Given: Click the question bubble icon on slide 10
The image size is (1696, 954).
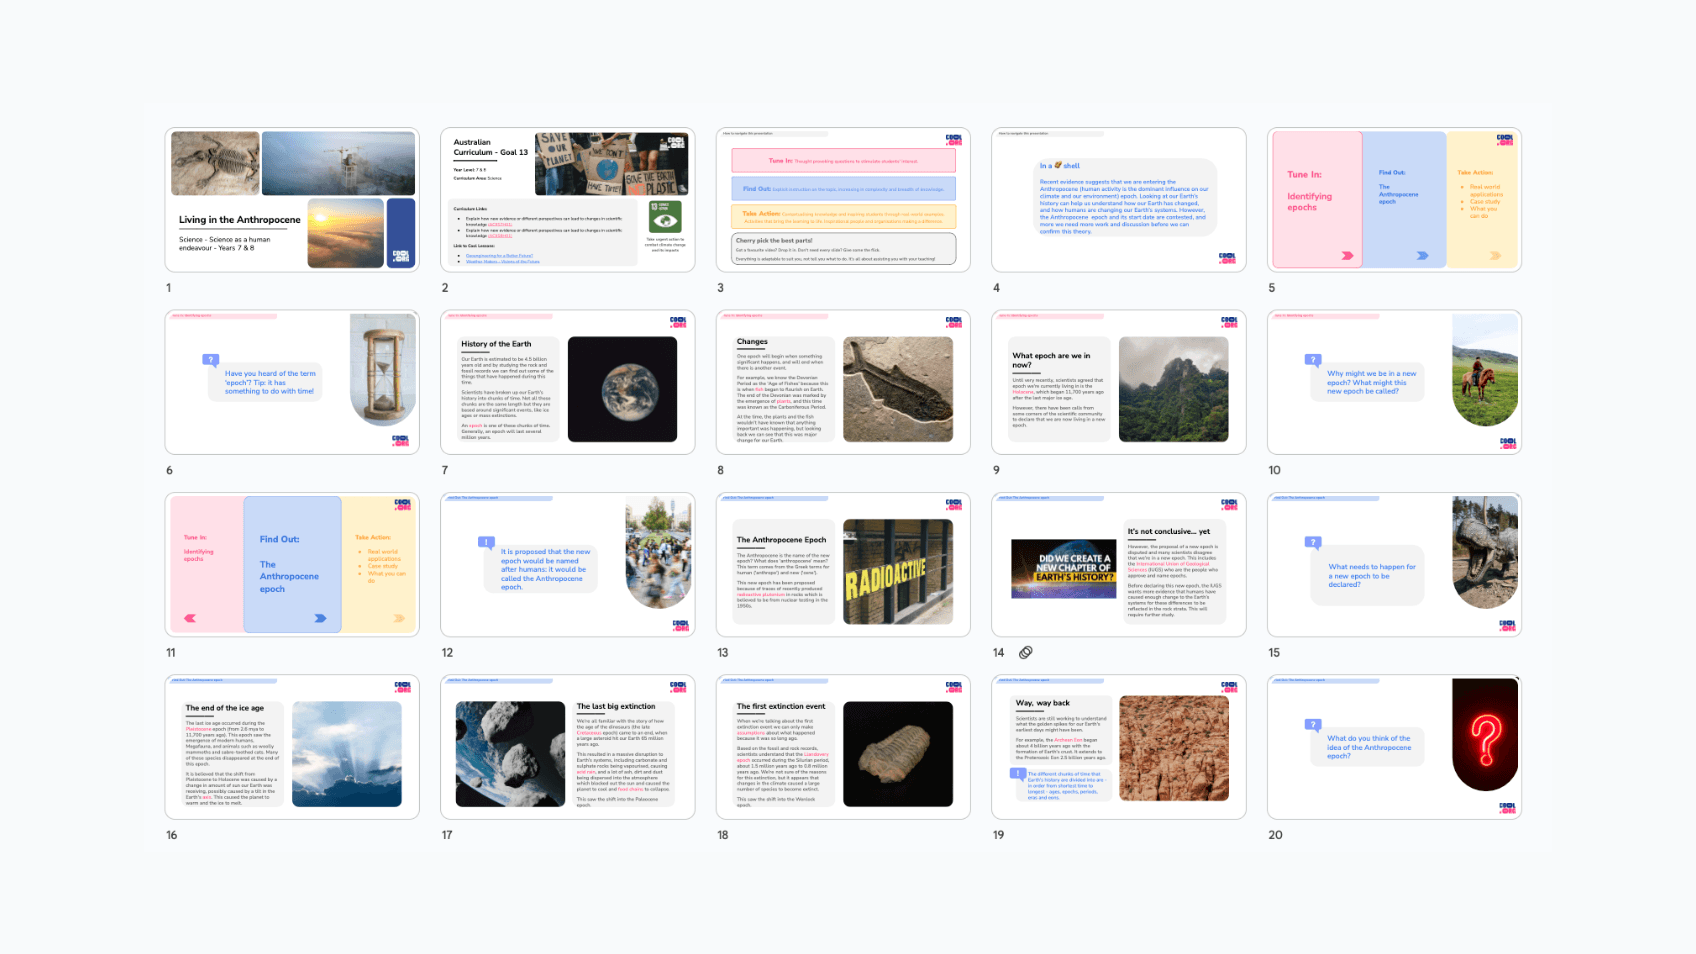Looking at the screenshot, I should [x=1313, y=360].
